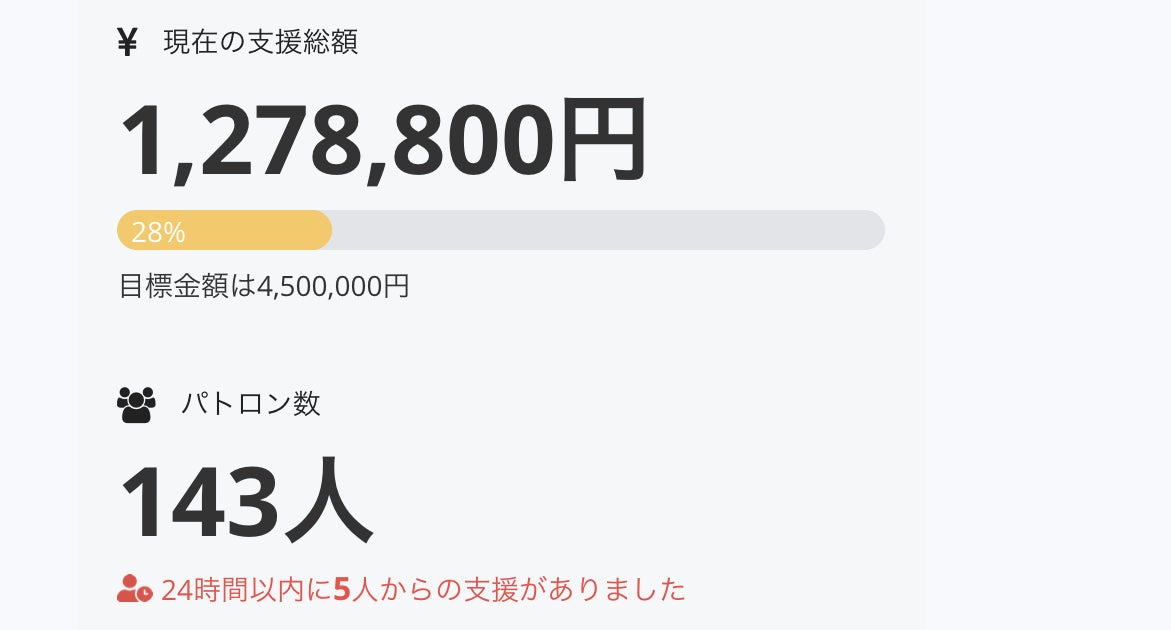Screen dimensions: 1171x630
Task: Click the large number 143
Action: click(199, 500)
